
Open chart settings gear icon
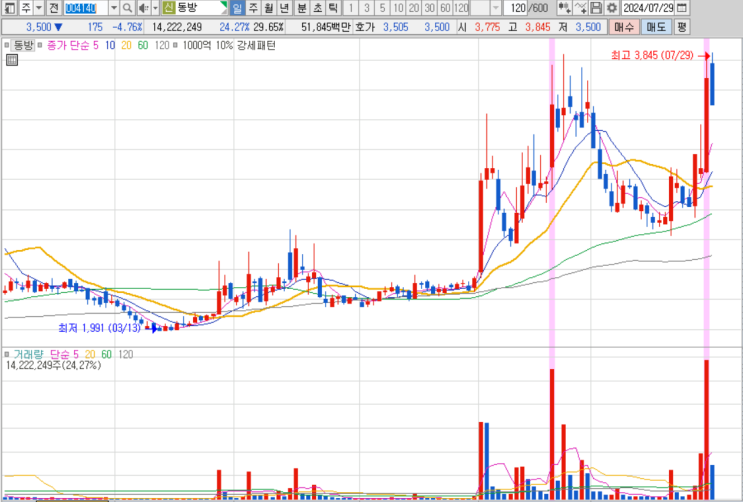coord(612,8)
